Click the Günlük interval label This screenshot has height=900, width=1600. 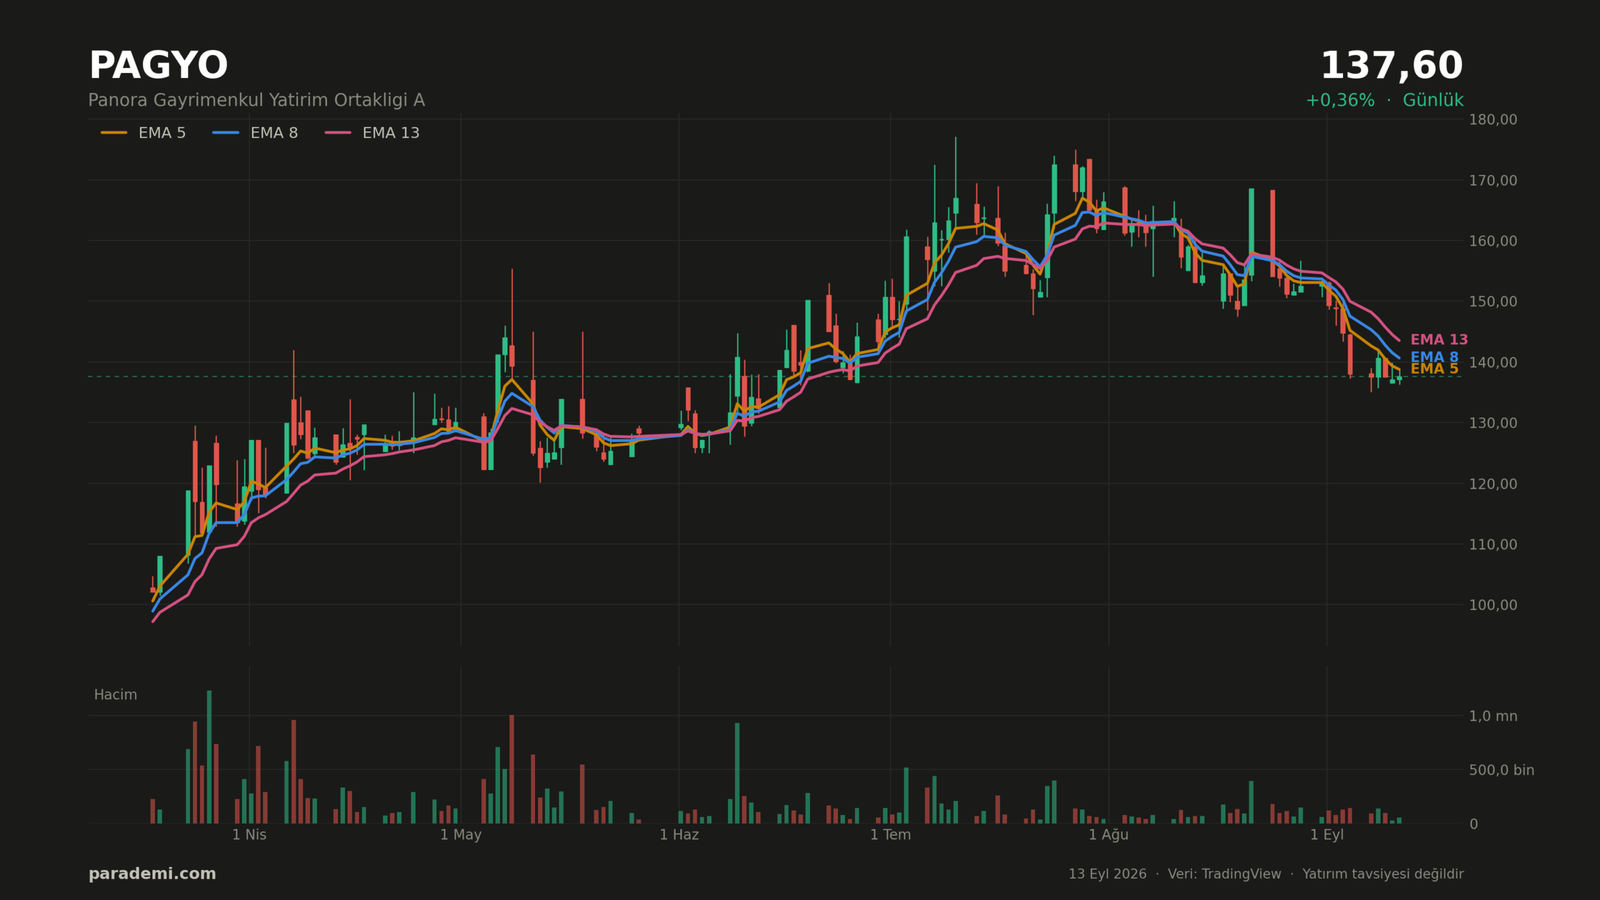click(x=1433, y=101)
